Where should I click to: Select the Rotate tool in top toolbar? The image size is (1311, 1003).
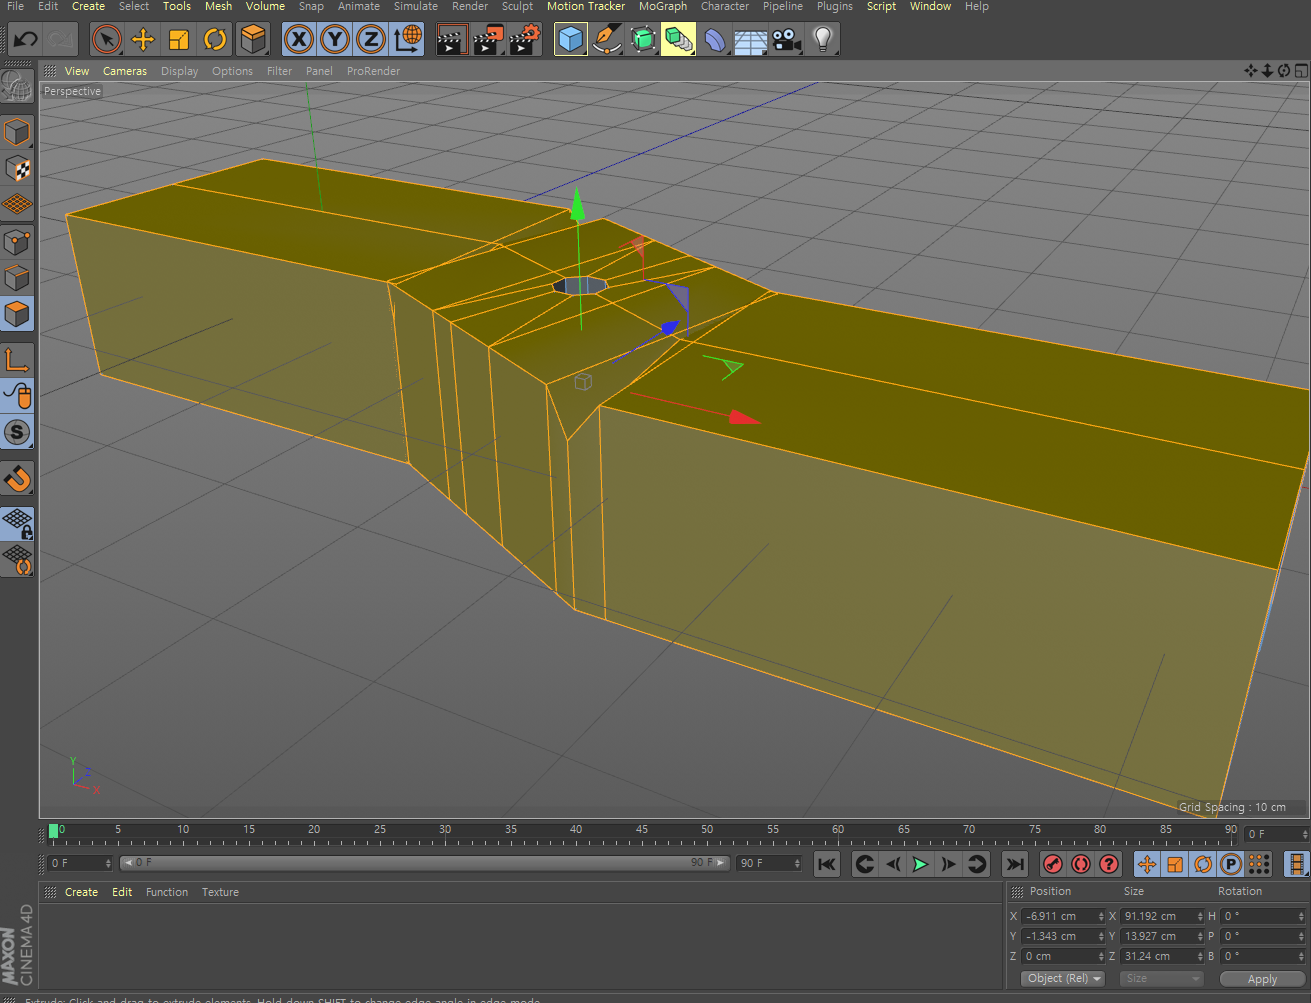[x=215, y=40]
